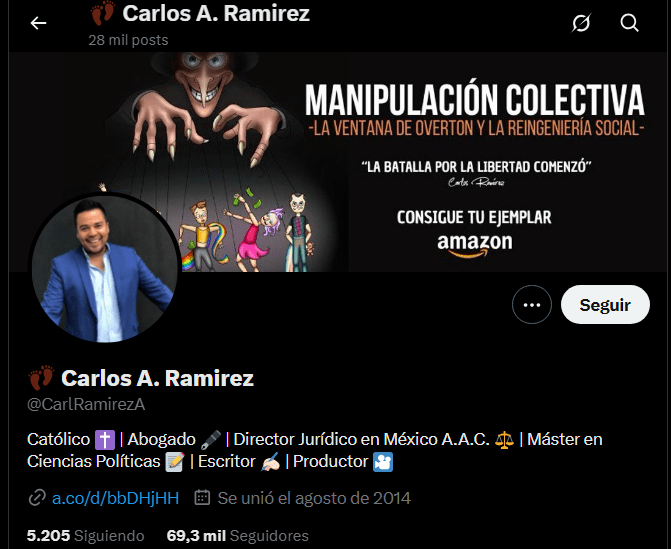Open the Grok profile summary icon
The width and height of the screenshot is (671, 549).
[x=581, y=23]
